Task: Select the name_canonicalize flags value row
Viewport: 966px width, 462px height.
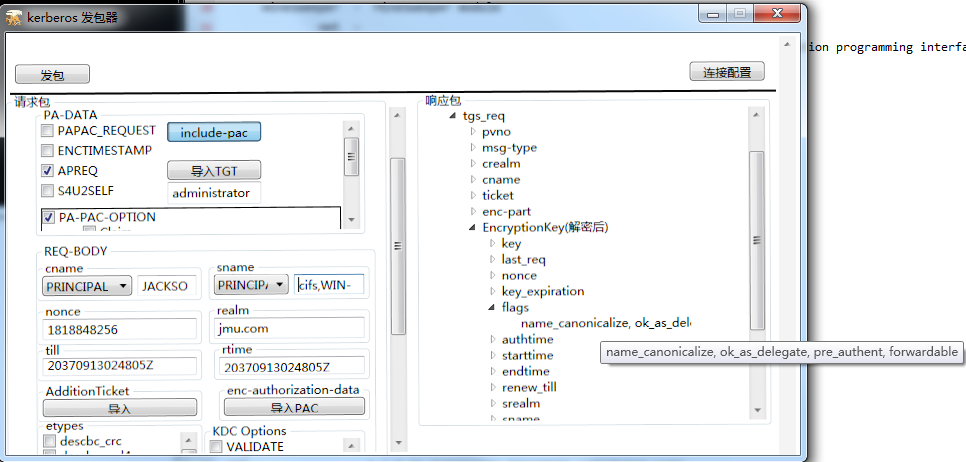Action: 606,323
